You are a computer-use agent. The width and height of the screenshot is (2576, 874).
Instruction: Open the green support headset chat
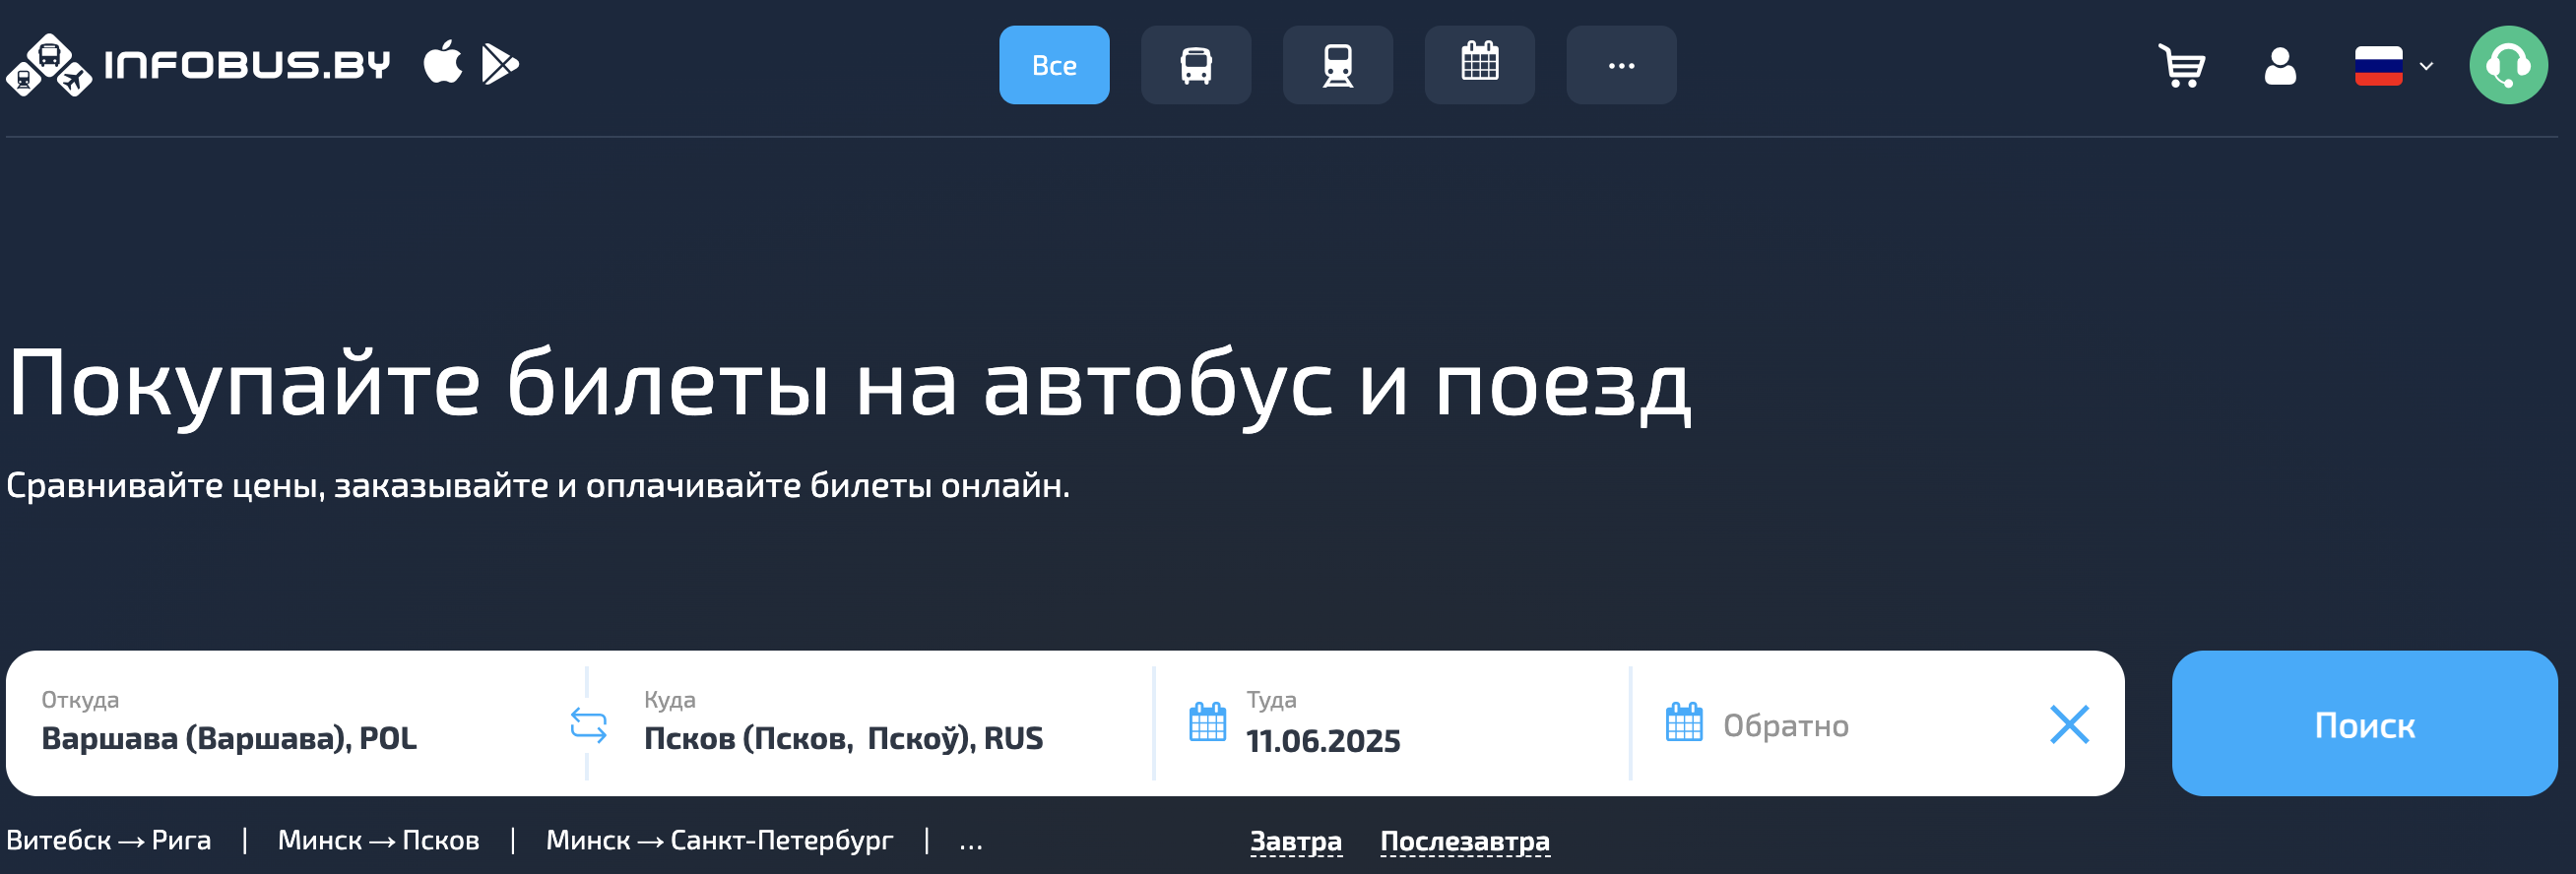[2508, 65]
